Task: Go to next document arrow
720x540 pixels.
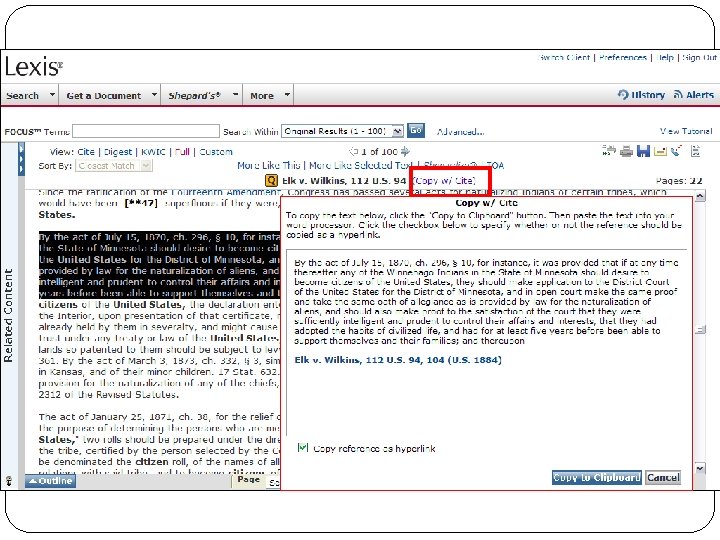Action: click(x=405, y=151)
